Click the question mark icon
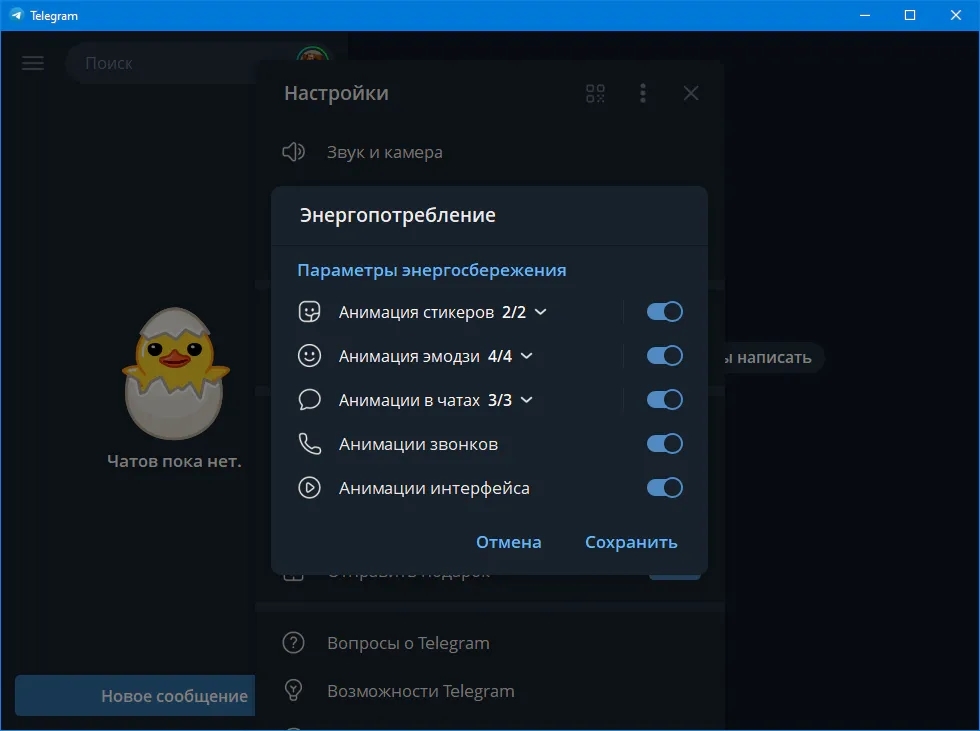The image size is (980, 731). (x=294, y=643)
